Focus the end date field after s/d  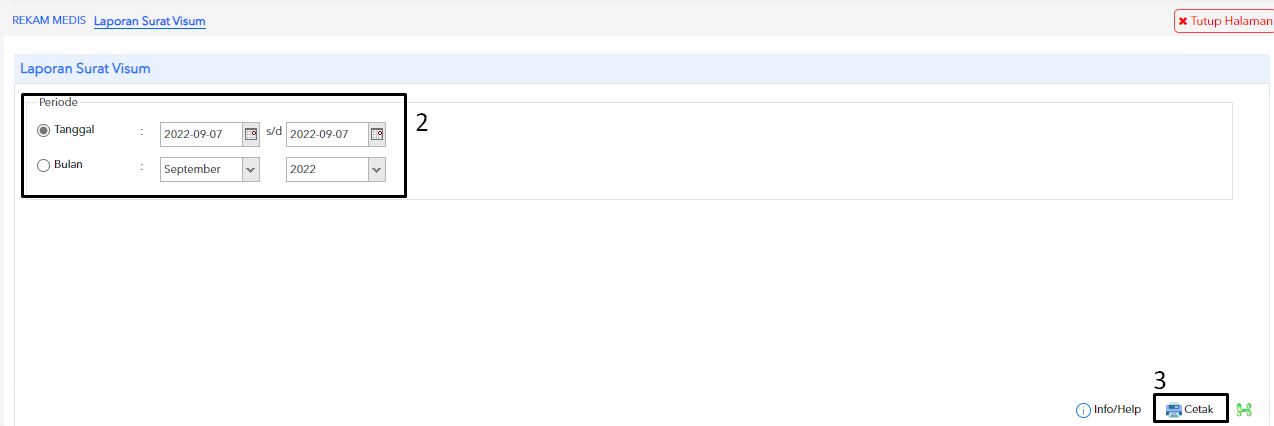coord(327,135)
